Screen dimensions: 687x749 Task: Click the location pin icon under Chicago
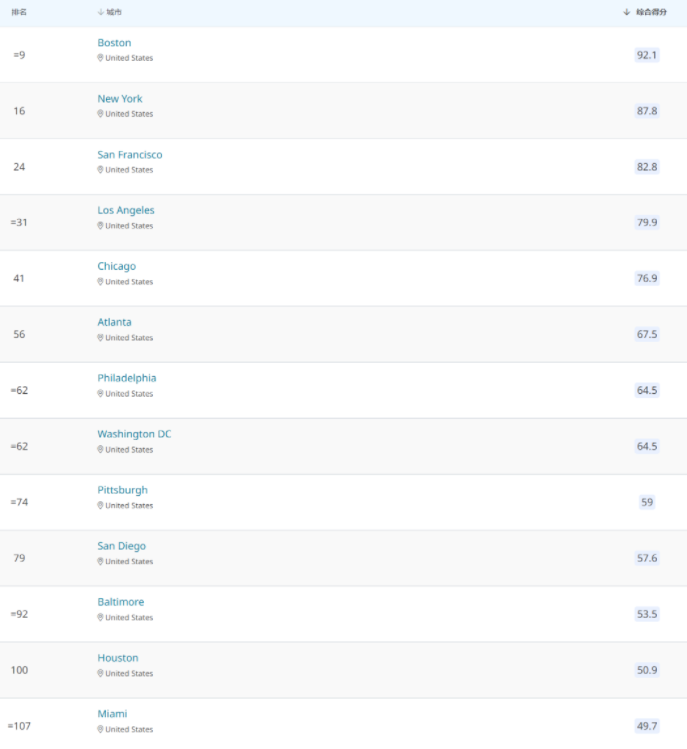pos(100,282)
